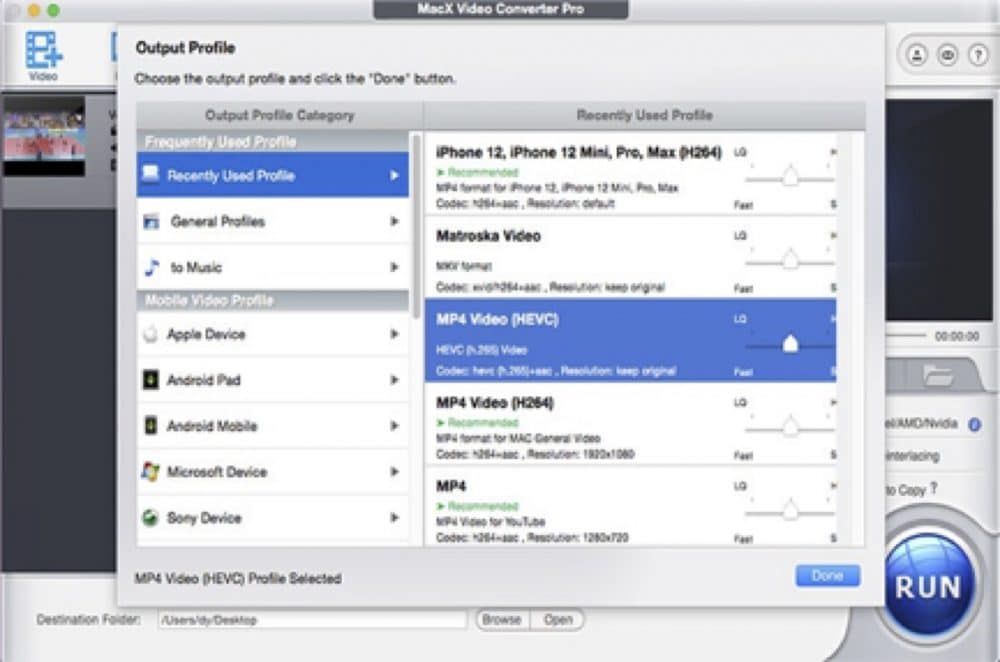
Task: Click the Destination Folder path field
Action: tap(312, 619)
